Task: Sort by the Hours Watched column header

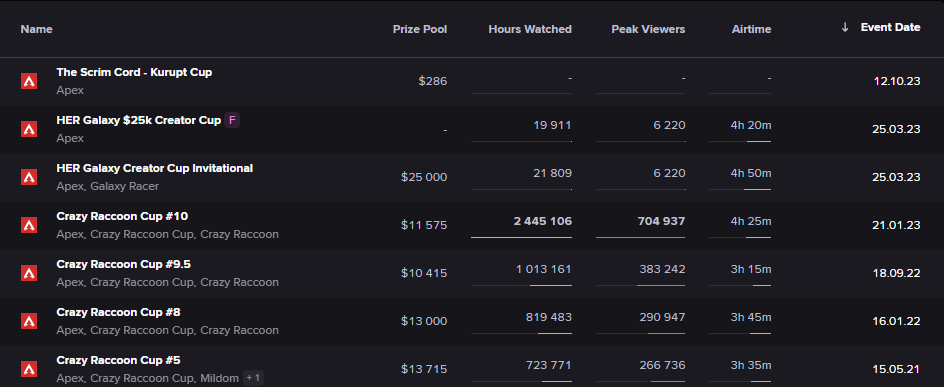Action: click(530, 29)
